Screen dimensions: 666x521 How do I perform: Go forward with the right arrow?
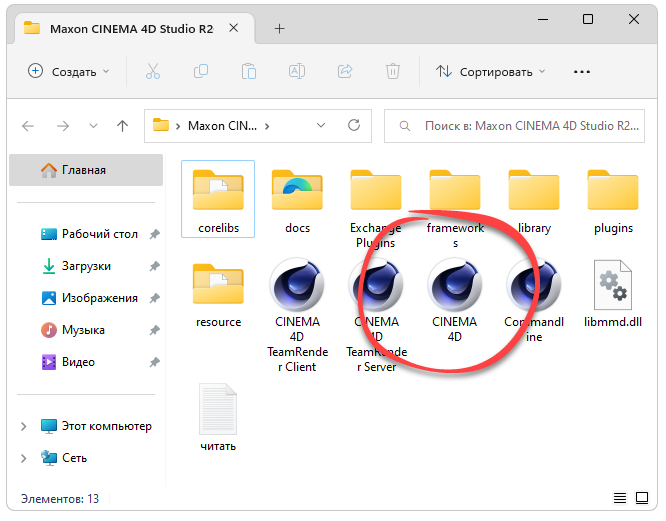point(63,126)
